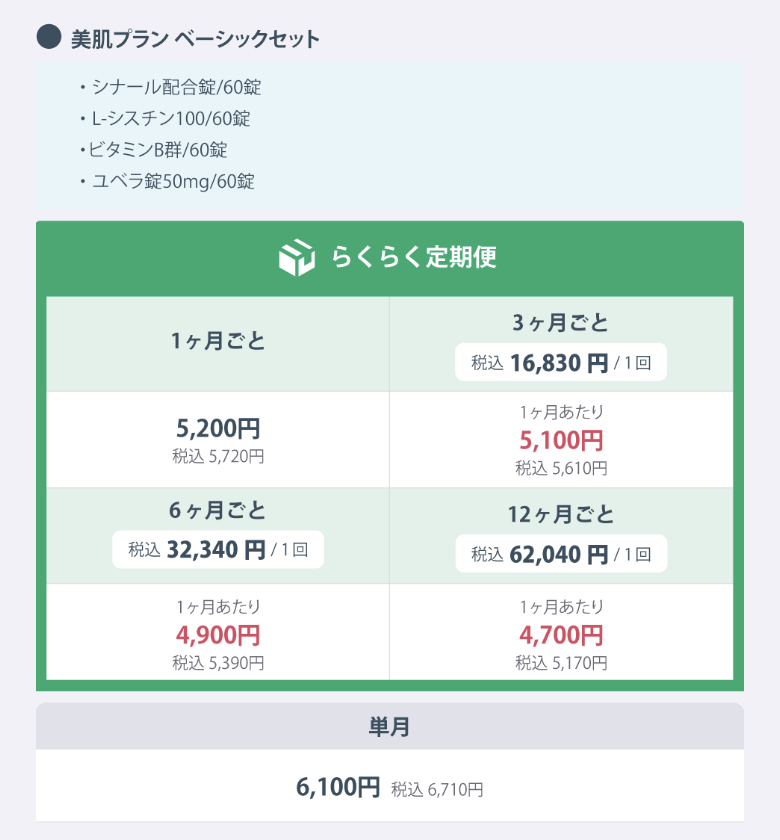This screenshot has width=780, height=840.
Task: Click the 税込 62,040円 / 1回 price badge
Action: [x=560, y=554]
